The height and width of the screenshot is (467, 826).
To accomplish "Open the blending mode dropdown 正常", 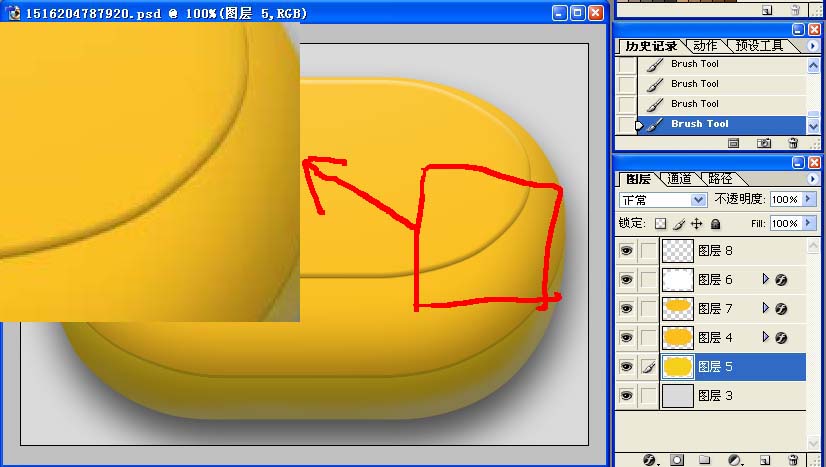I will coord(663,200).
